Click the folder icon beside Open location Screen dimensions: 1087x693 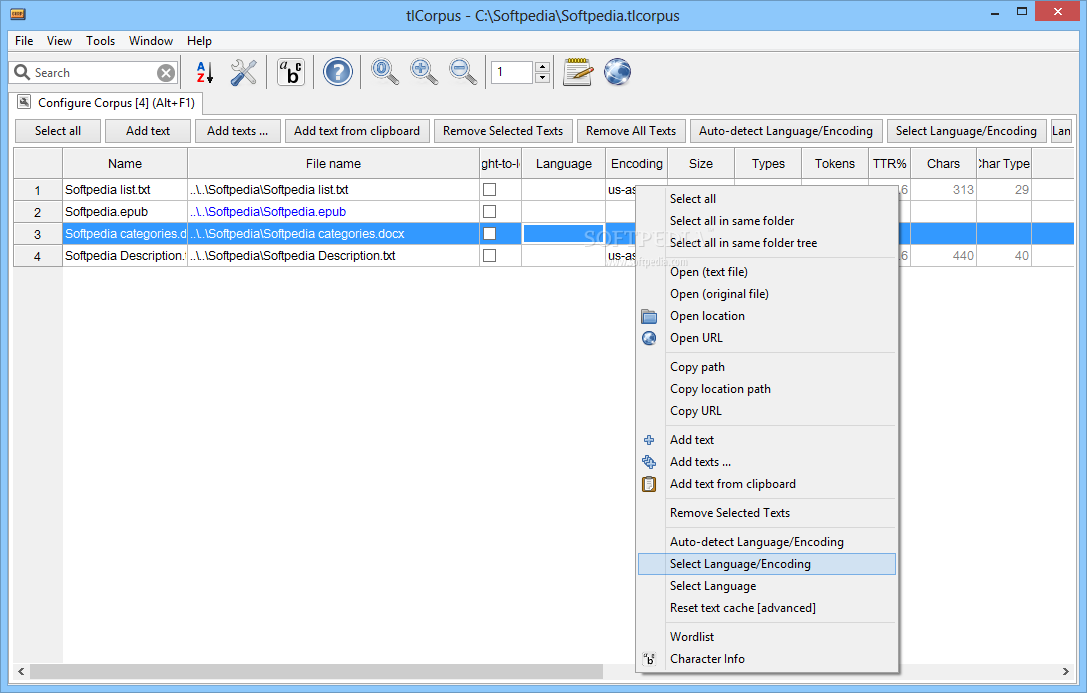coord(649,317)
